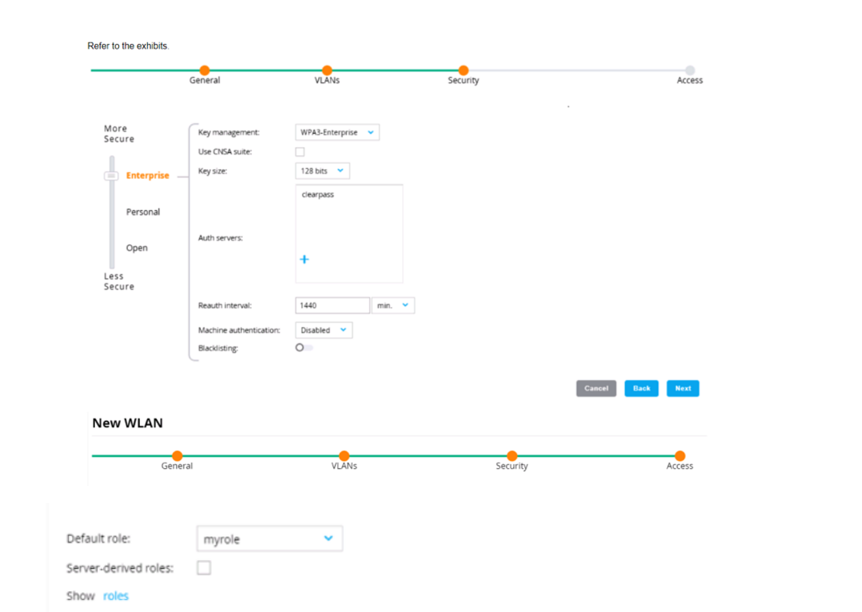
Task: Add an auth server with plus icon
Action: click(304, 259)
